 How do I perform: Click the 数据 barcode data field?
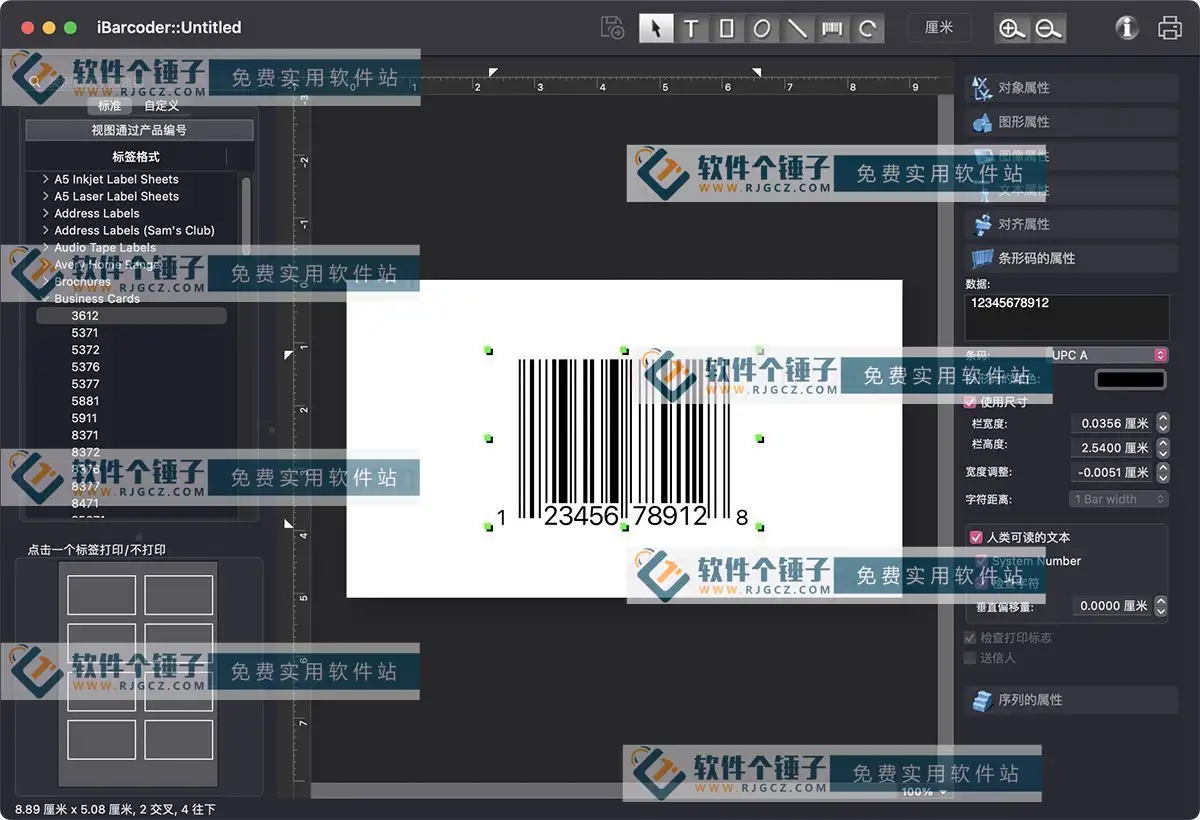[1067, 317]
